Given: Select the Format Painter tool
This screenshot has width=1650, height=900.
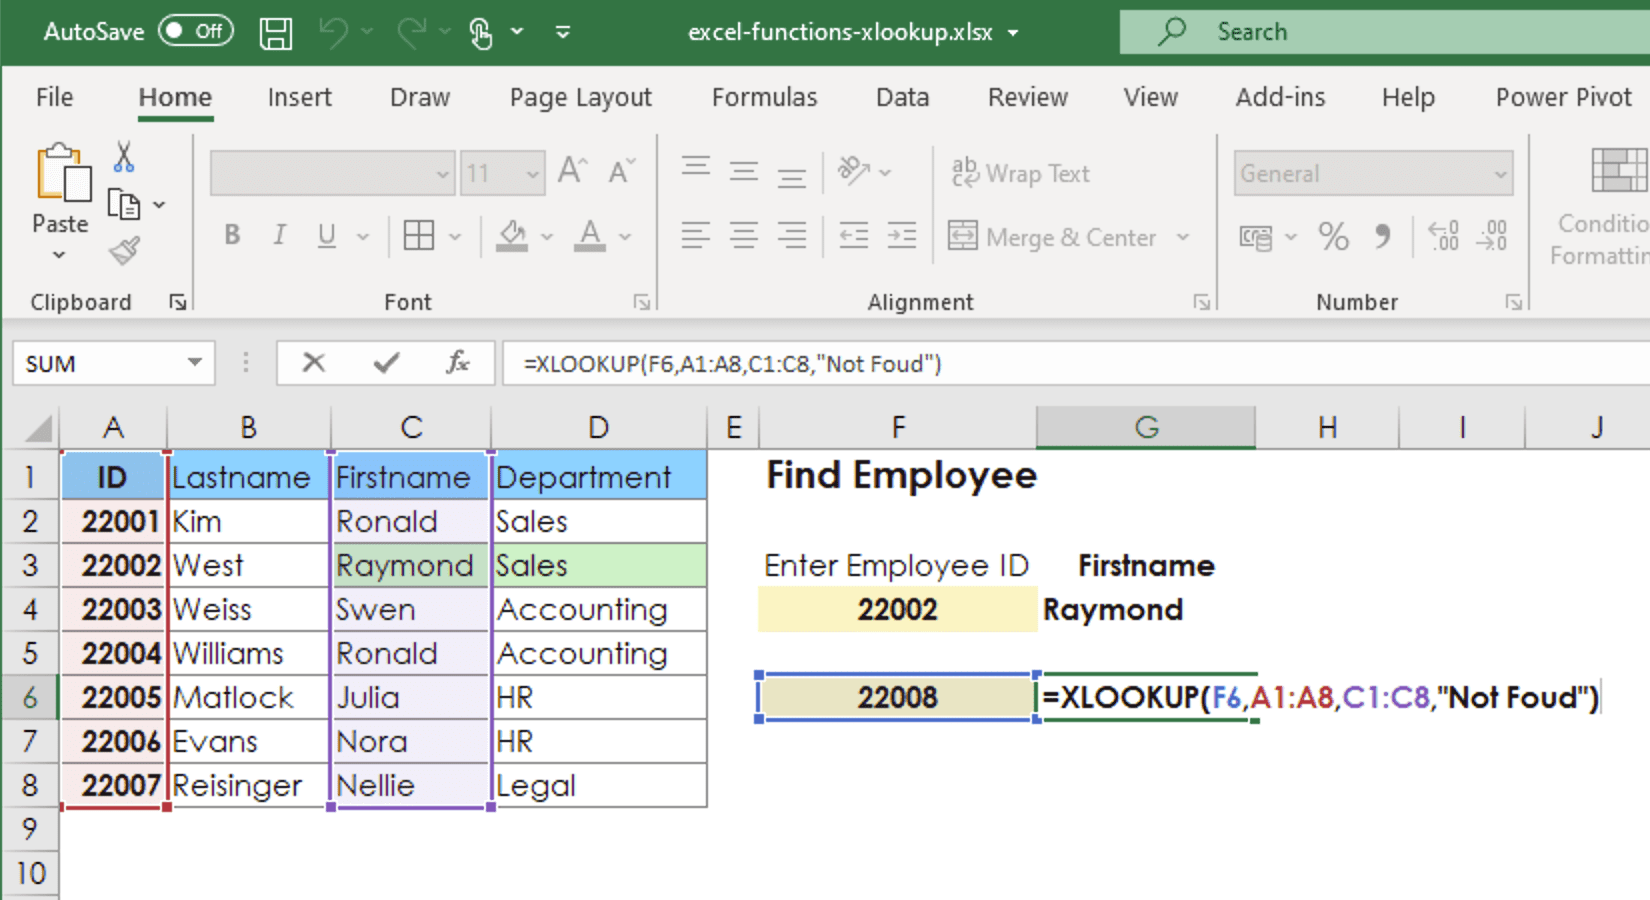Looking at the screenshot, I should click(x=124, y=251).
